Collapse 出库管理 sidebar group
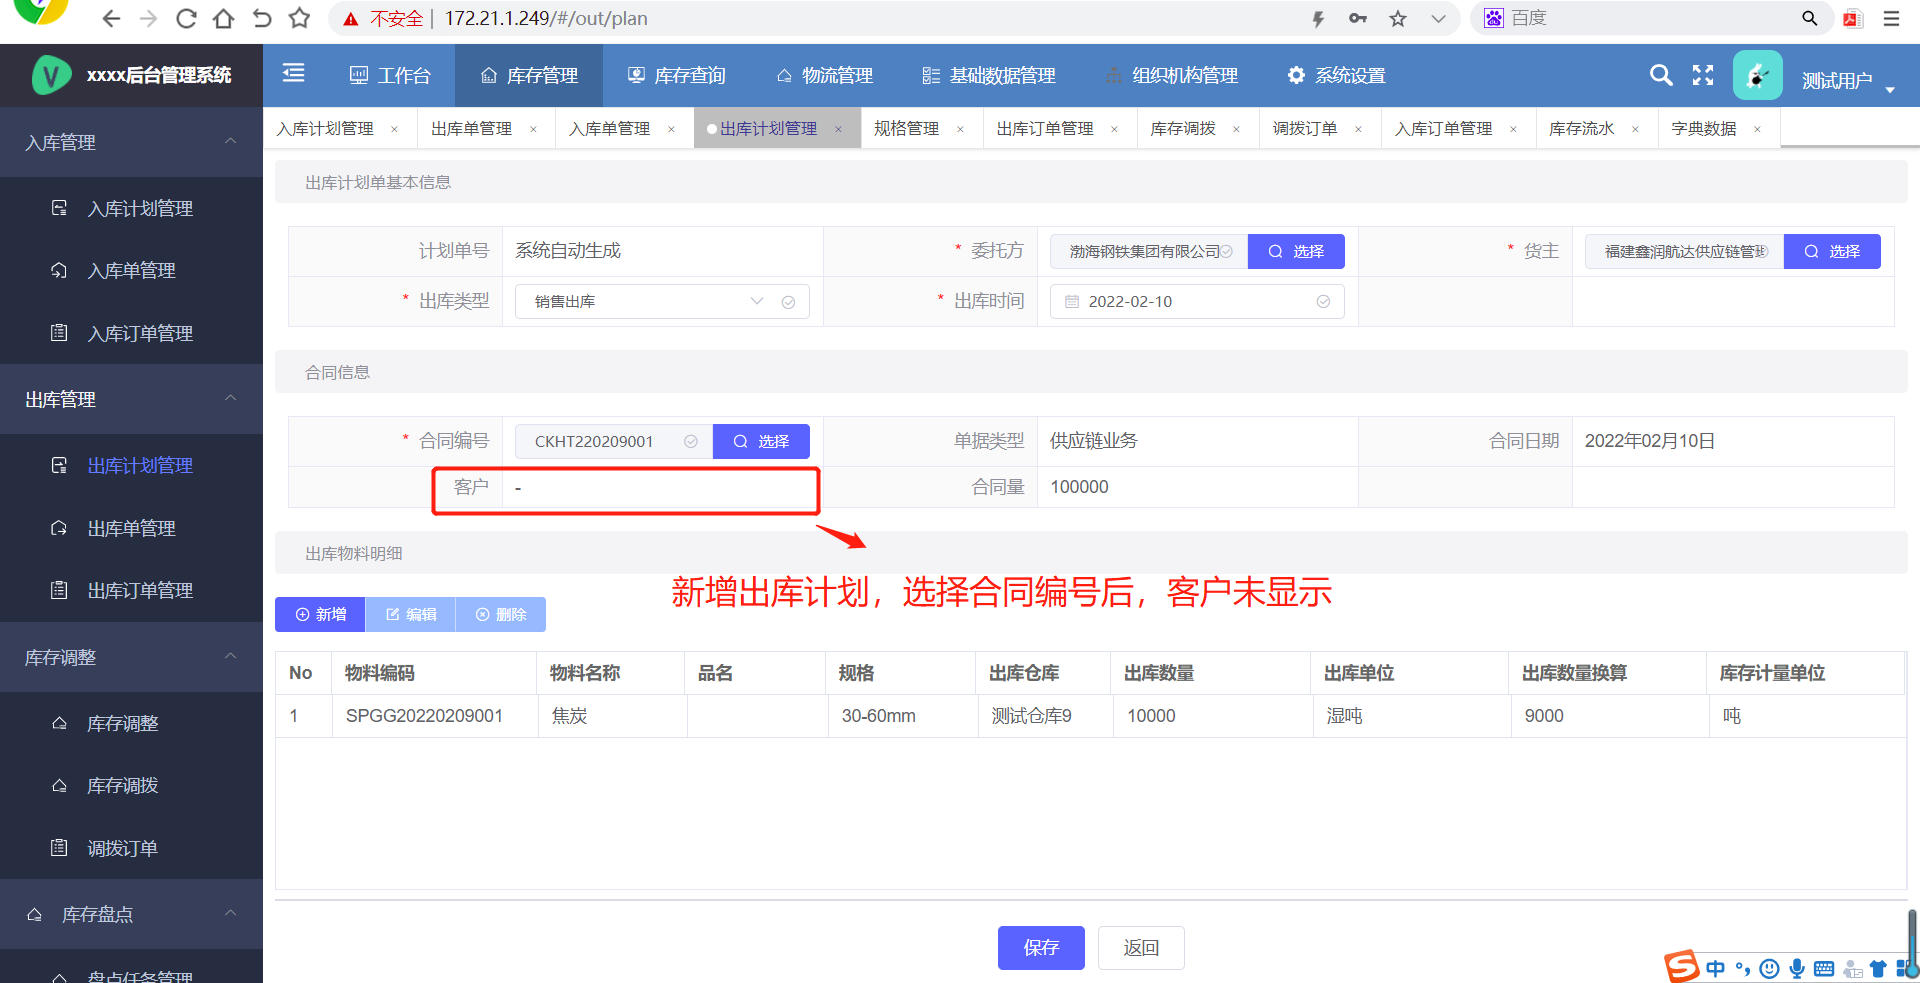The image size is (1920, 983). [131, 399]
